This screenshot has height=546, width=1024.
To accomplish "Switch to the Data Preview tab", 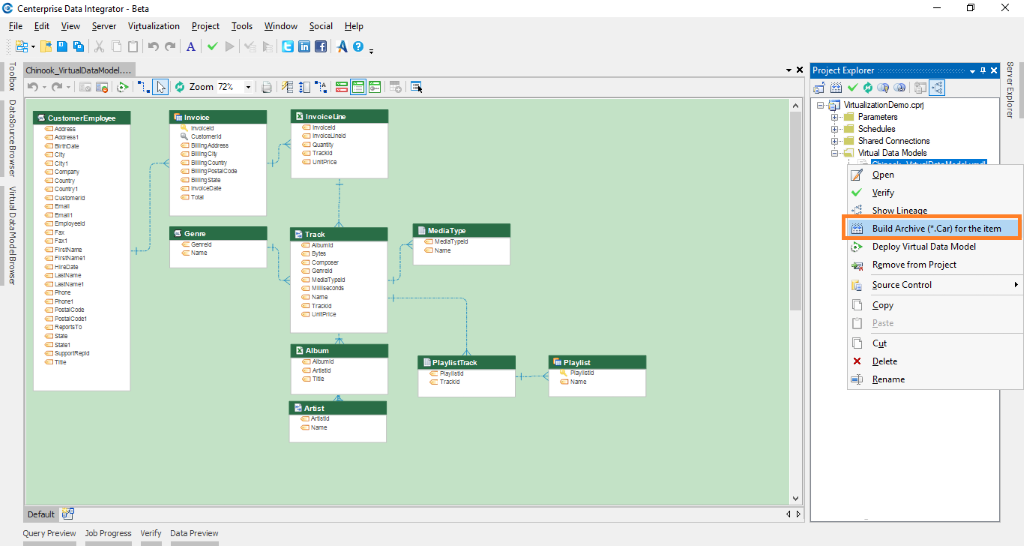I will [194, 533].
